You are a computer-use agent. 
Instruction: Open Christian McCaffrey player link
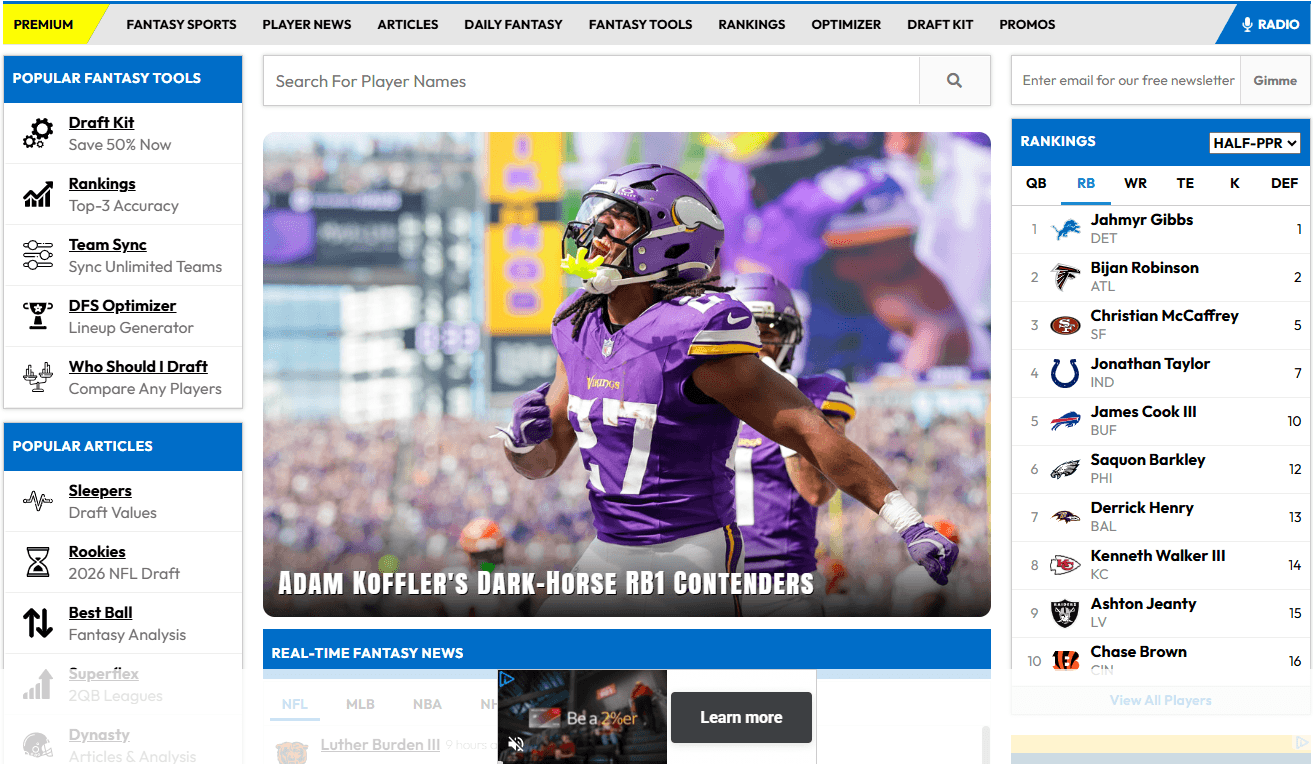[x=1164, y=315]
